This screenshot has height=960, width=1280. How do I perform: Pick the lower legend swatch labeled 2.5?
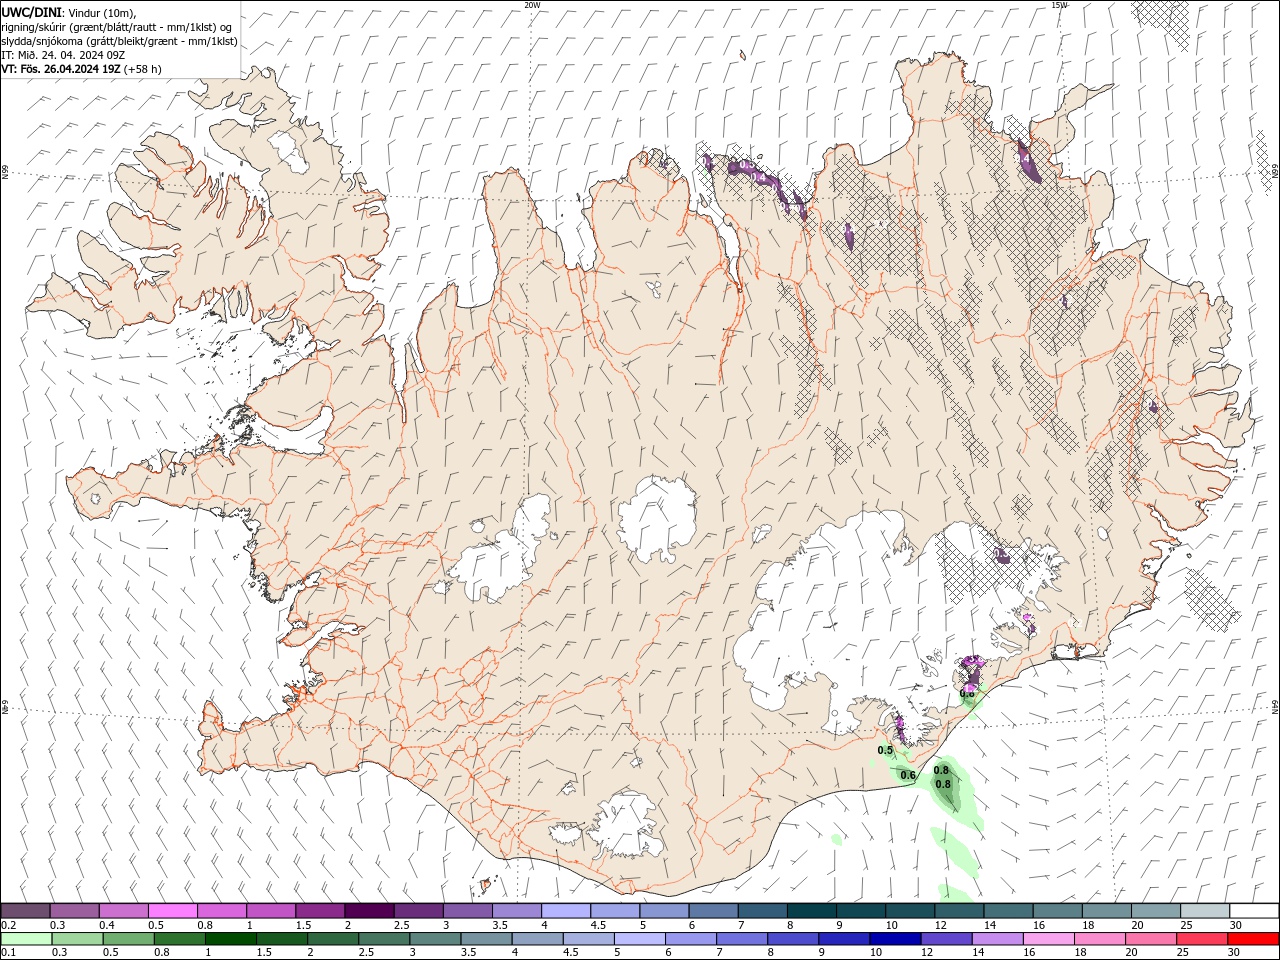384,939
